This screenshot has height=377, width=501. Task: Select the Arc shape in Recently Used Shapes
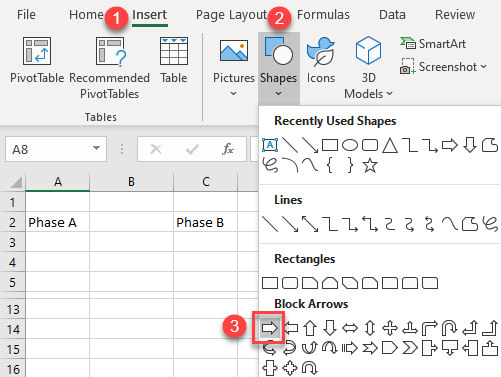(290, 165)
